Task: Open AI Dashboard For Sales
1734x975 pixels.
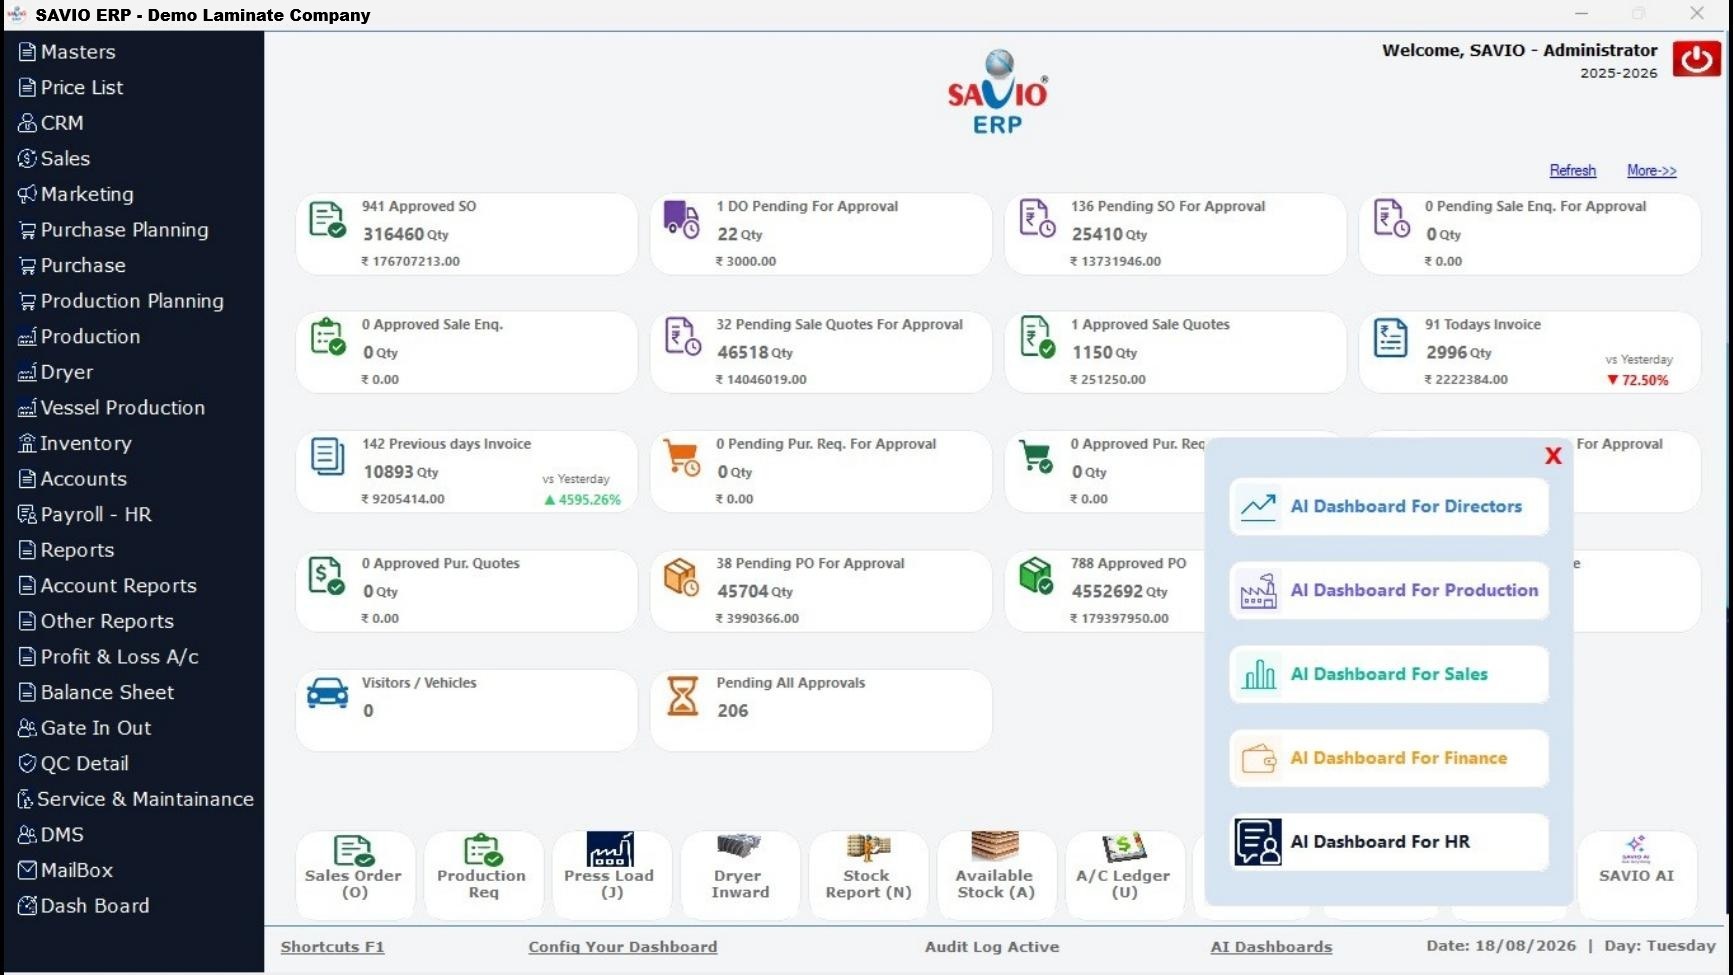Action: [1389, 675]
